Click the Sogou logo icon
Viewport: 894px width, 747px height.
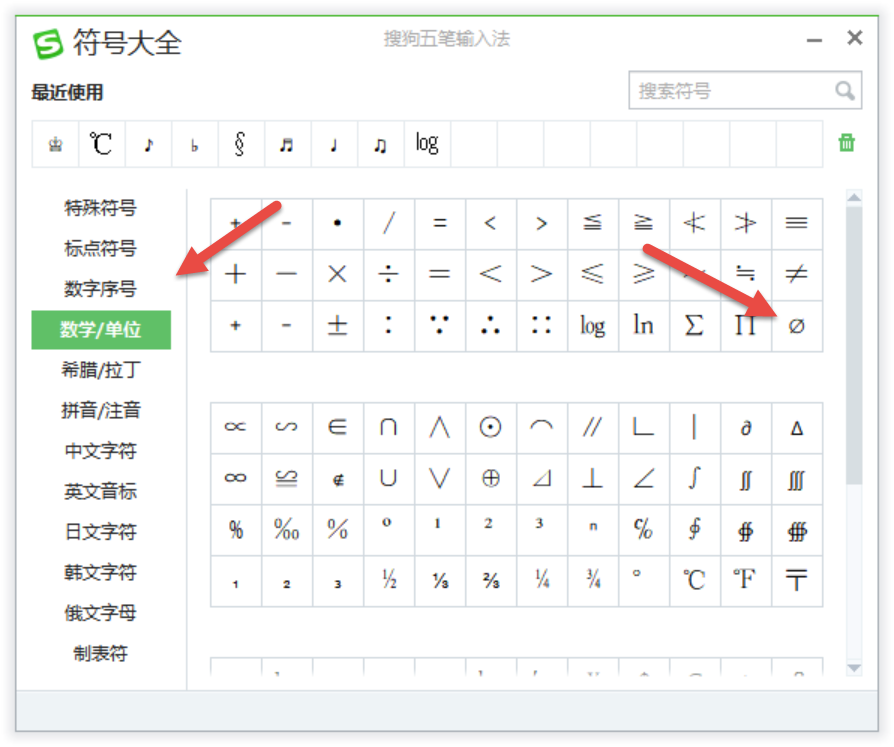[x=48, y=44]
